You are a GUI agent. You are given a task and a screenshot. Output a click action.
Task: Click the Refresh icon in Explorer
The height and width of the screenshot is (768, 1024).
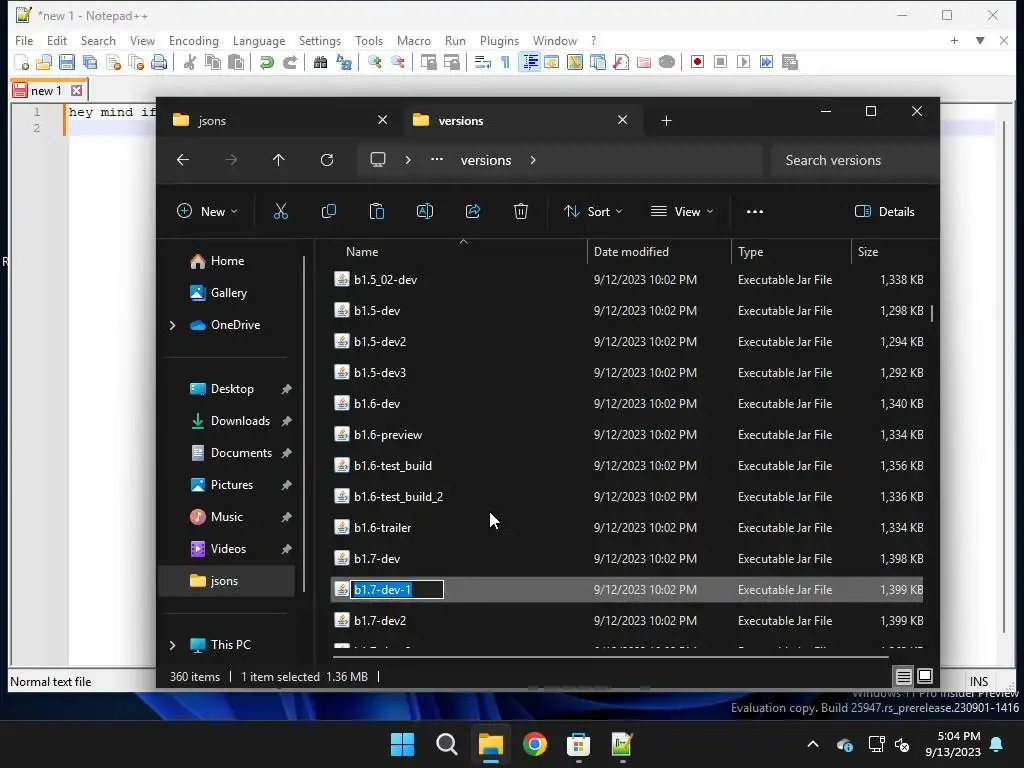tap(327, 160)
